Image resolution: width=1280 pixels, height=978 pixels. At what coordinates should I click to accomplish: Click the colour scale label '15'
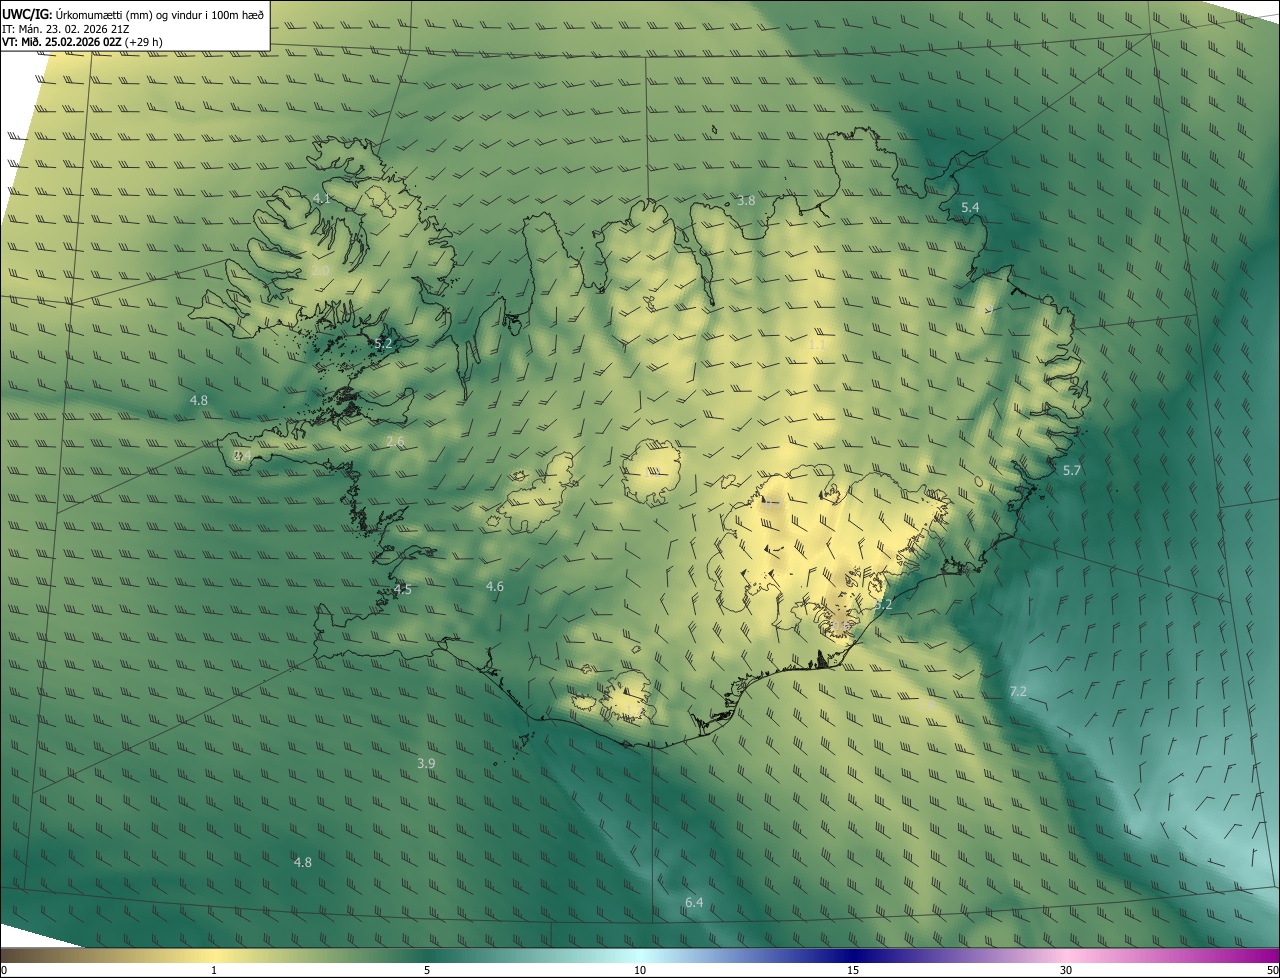[x=853, y=970]
